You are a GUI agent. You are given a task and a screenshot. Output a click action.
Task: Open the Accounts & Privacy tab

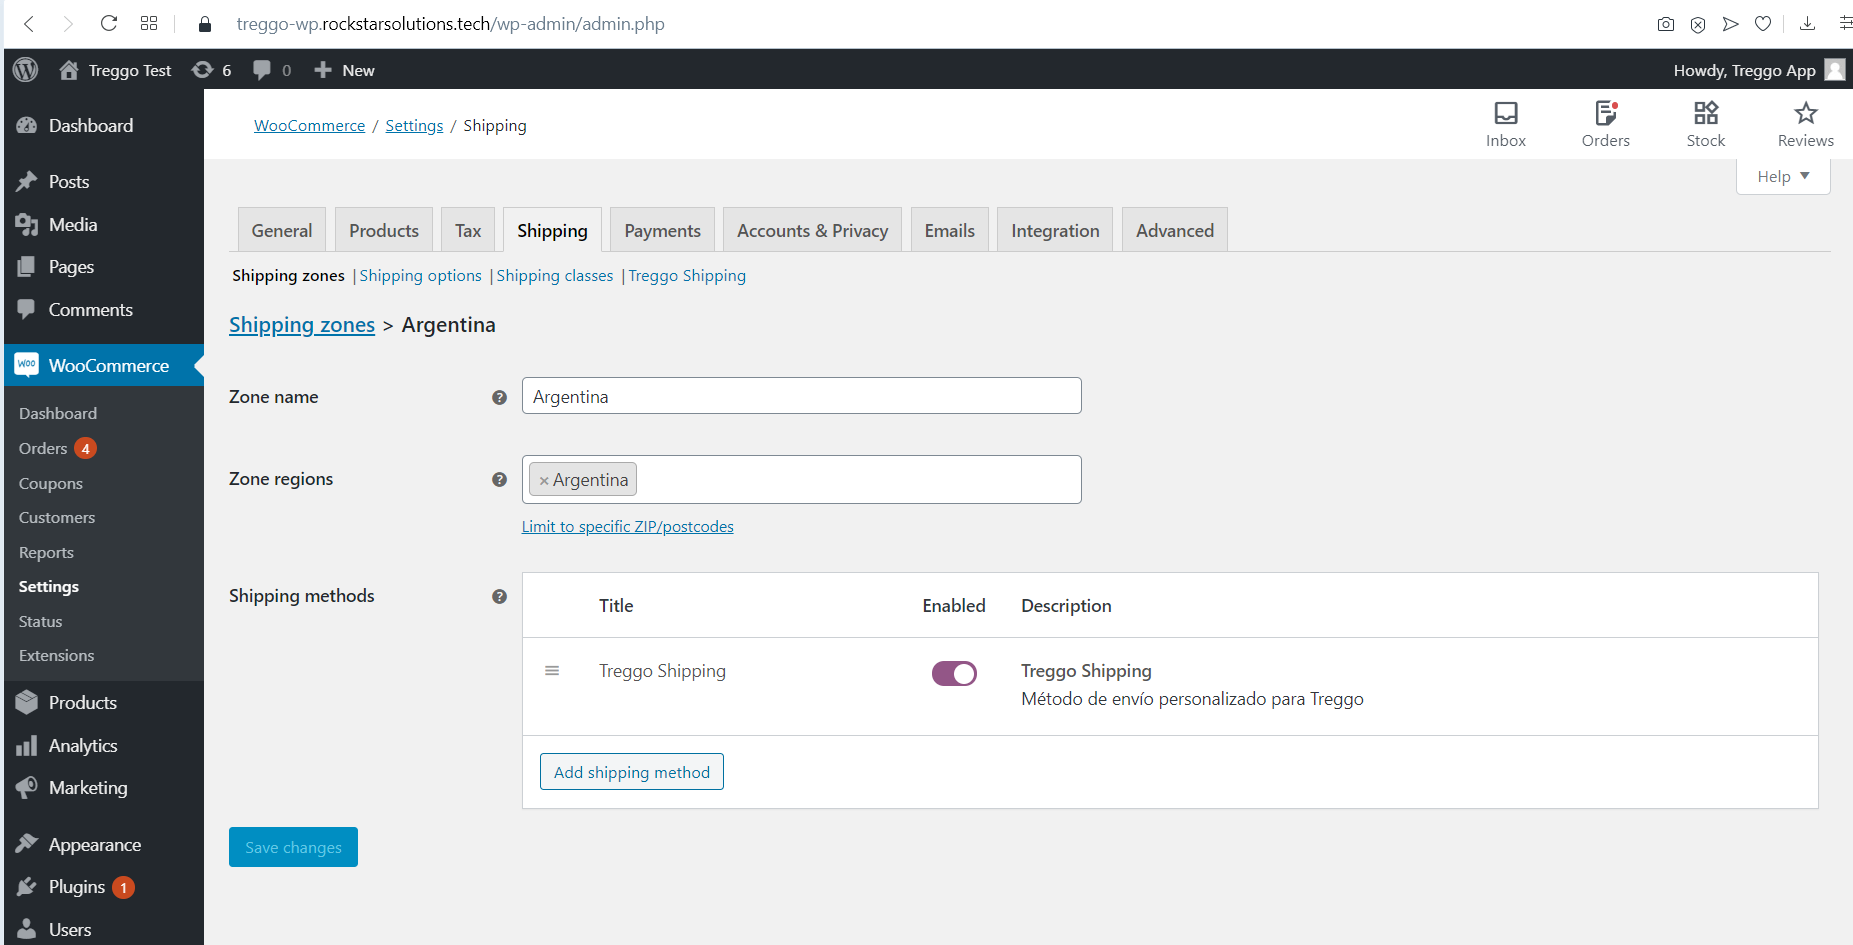[813, 230]
